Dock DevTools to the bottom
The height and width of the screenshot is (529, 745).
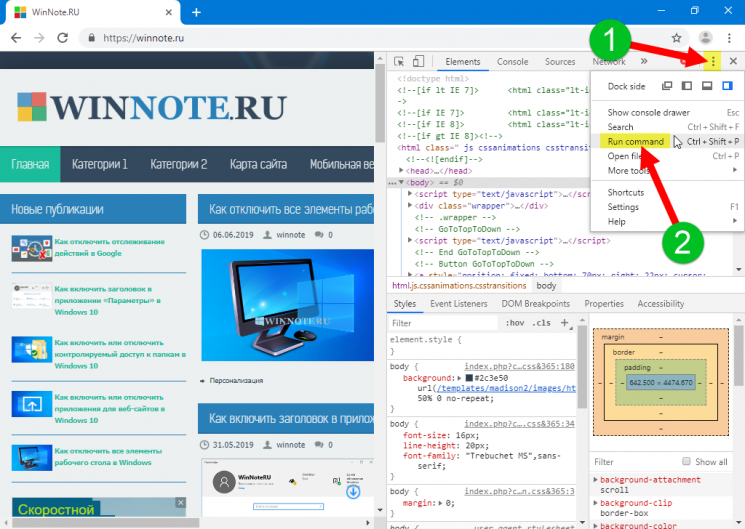click(707, 86)
